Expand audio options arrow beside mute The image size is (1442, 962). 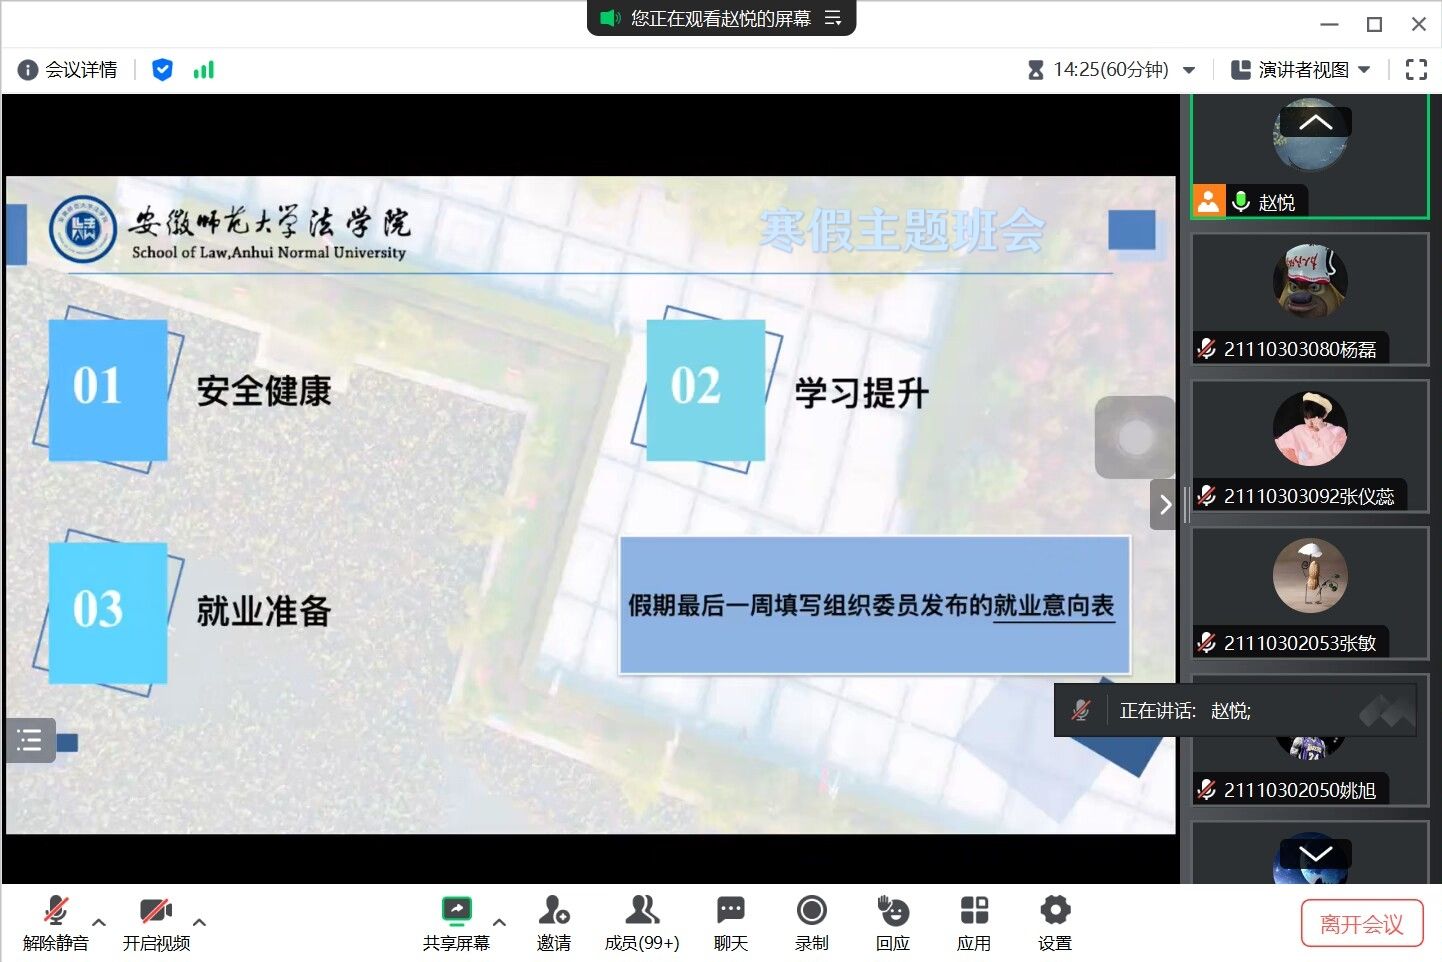(99, 922)
